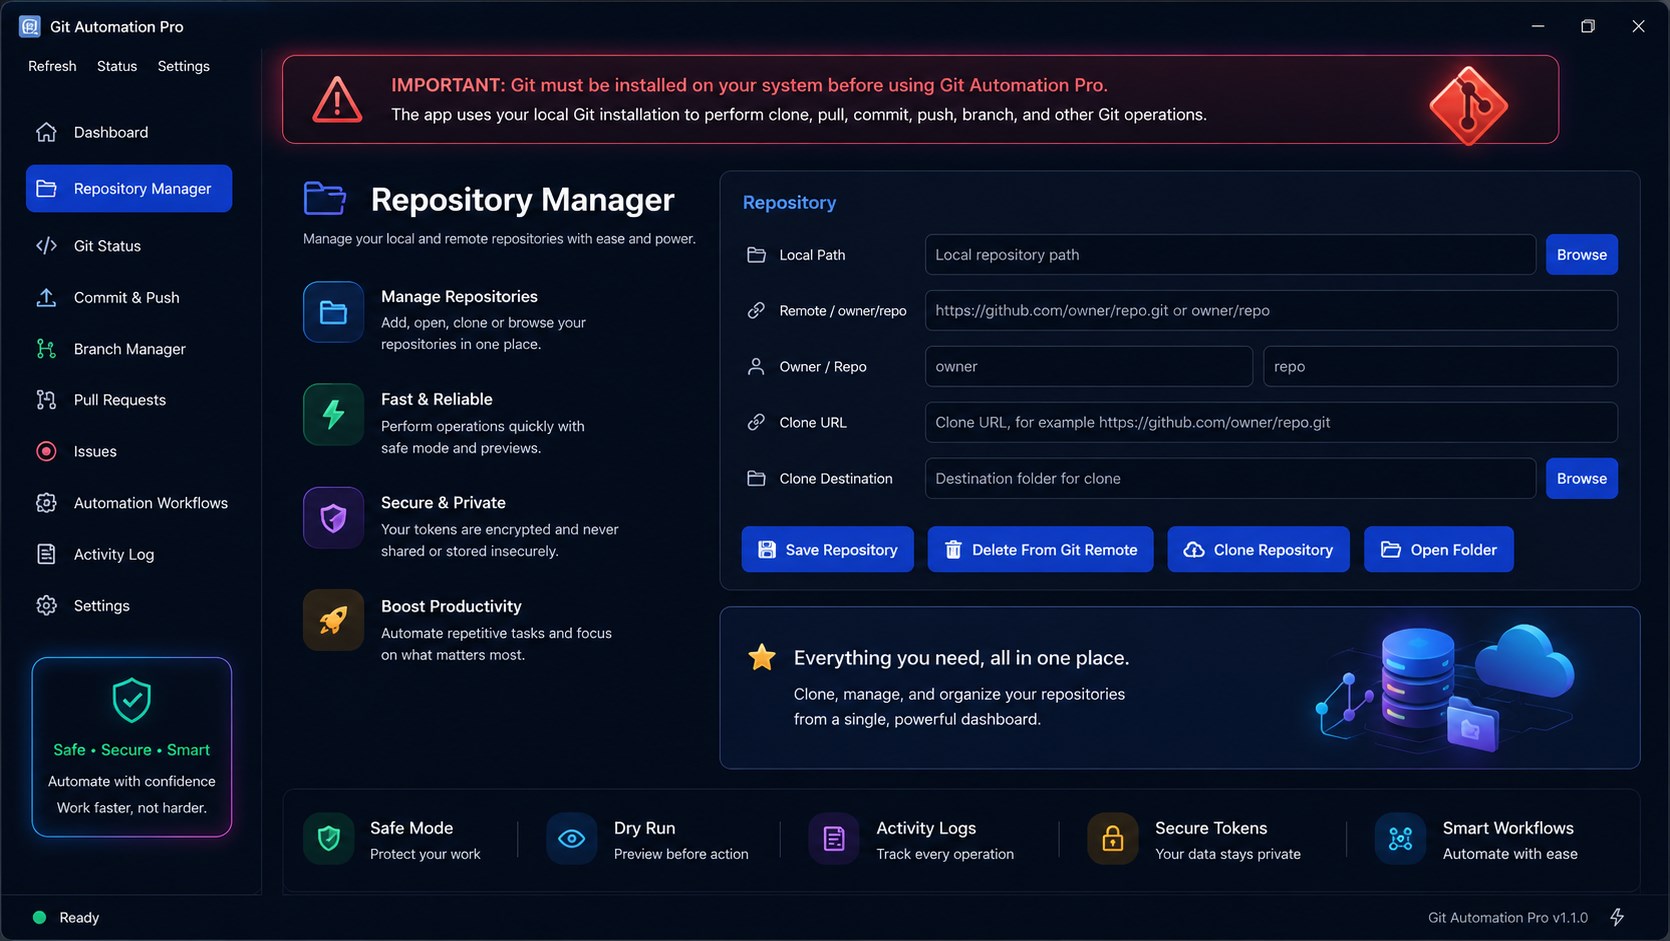Screen dimensions: 1670x941
Task: Click the folder icon beside Local Path label
Action: pyautogui.click(x=756, y=254)
